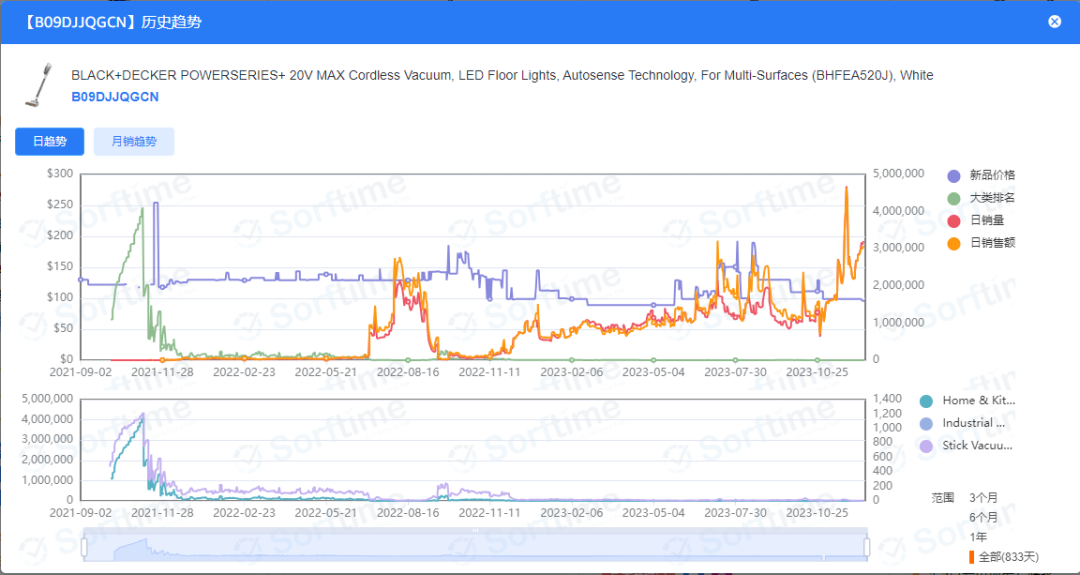Click the product title BLACK+DECKER POWERSERIES+ text
Viewport: 1080px width, 575px height.
(x=502, y=76)
